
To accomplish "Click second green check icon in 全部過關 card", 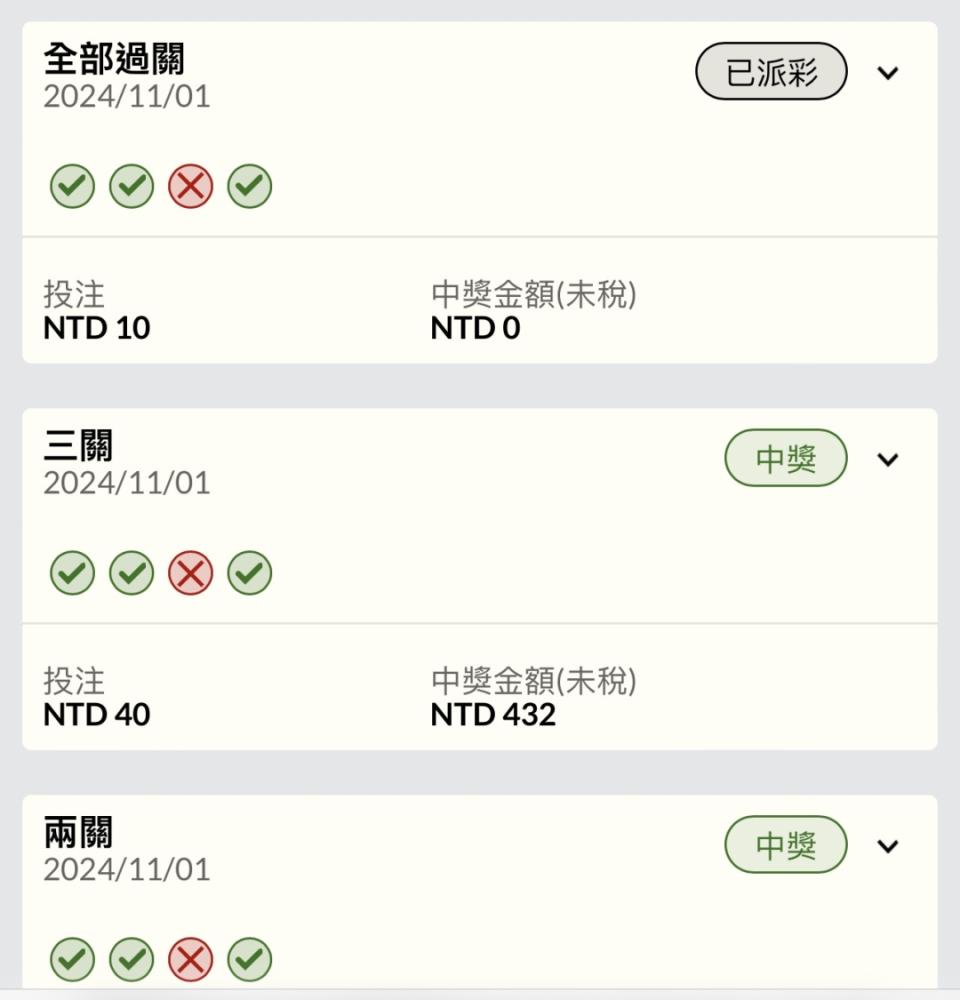I will coord(131,186).
